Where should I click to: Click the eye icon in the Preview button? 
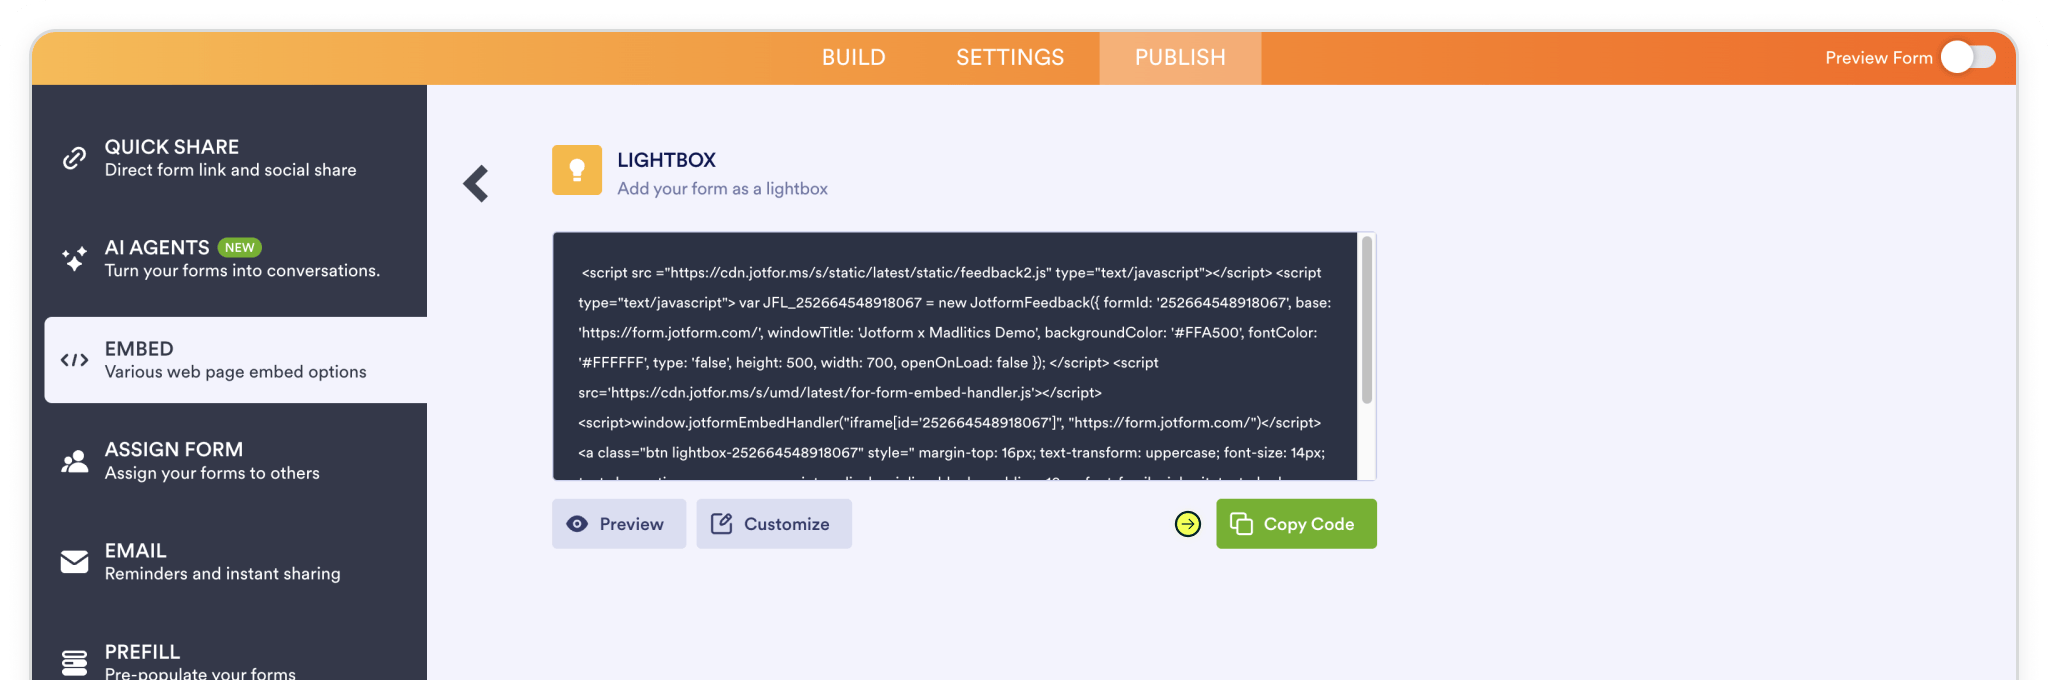click(577, 524)
